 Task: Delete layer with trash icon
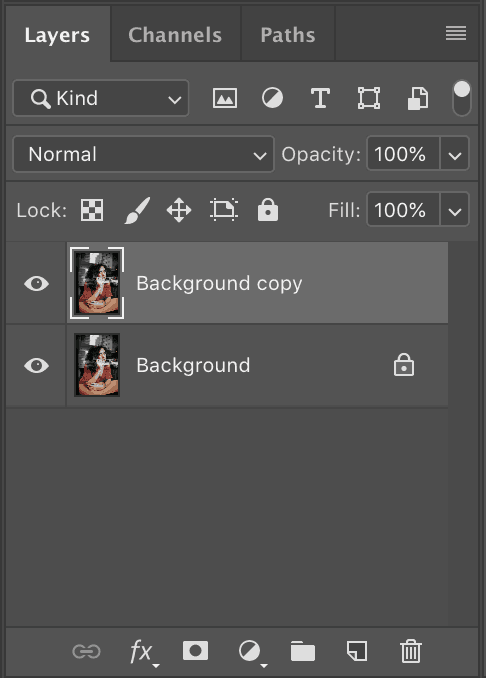(x=410, y=651)
